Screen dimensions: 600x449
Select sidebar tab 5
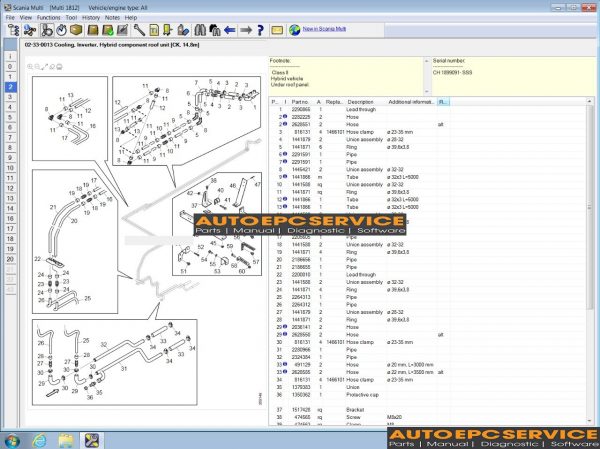tap(10, 117)
